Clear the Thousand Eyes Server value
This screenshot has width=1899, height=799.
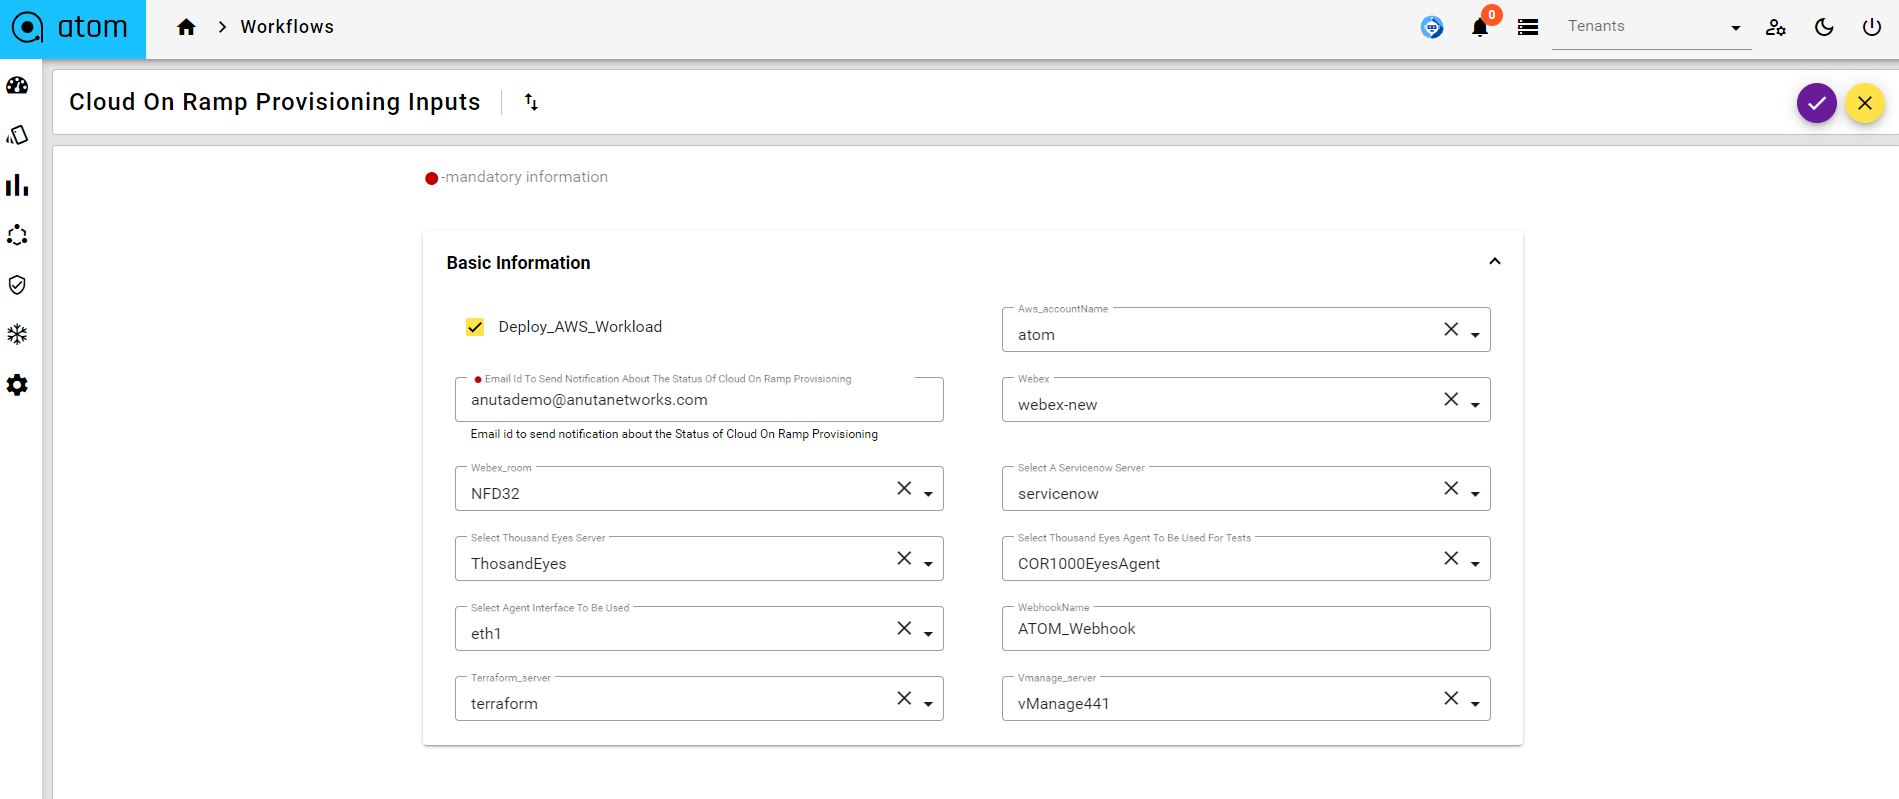(904, 558)
